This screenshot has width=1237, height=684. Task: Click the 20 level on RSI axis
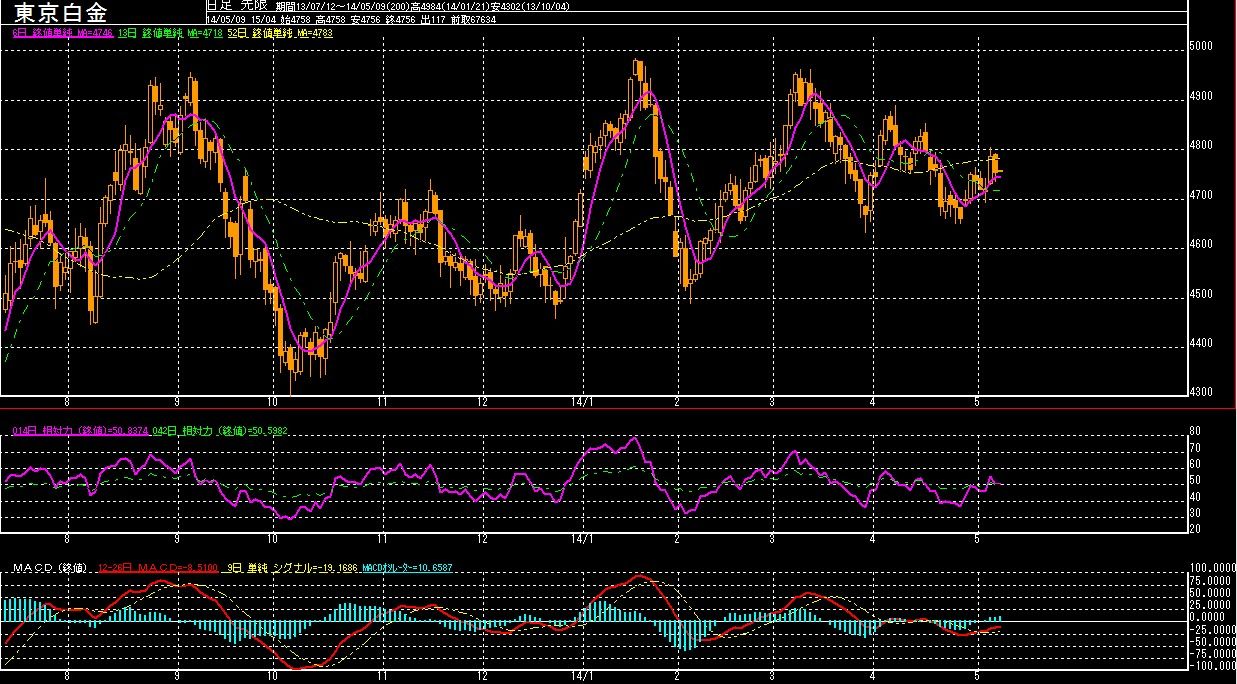pyautogui.click(x=1195, y=529)
